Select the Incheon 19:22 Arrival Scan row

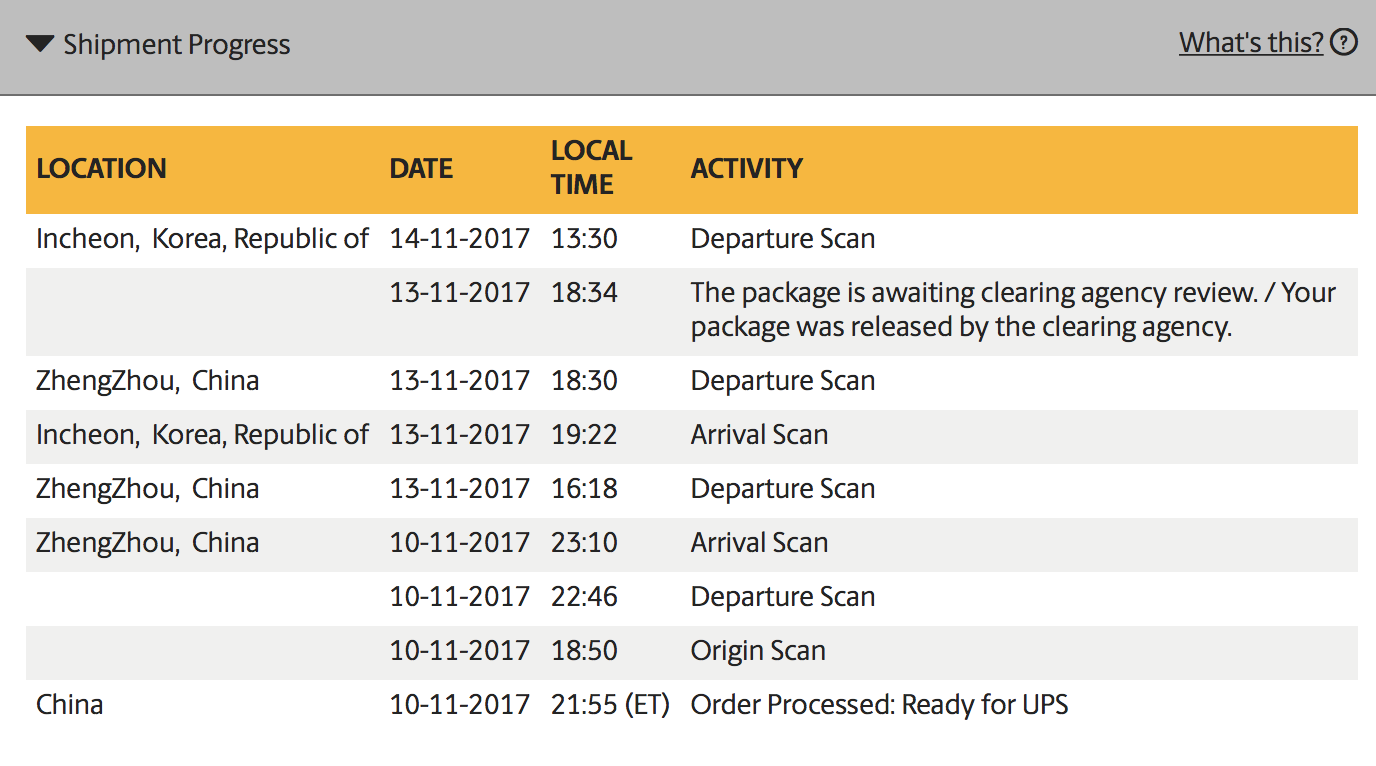tap(692, 435)
